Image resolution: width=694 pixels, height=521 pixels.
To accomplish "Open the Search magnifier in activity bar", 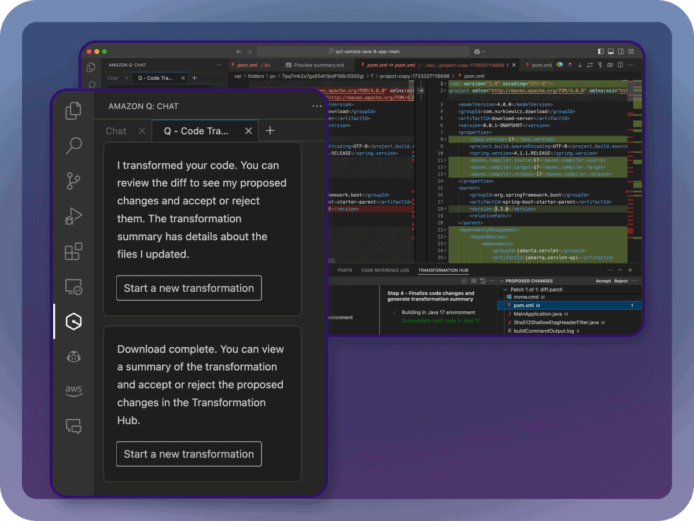I will (73, 146).
